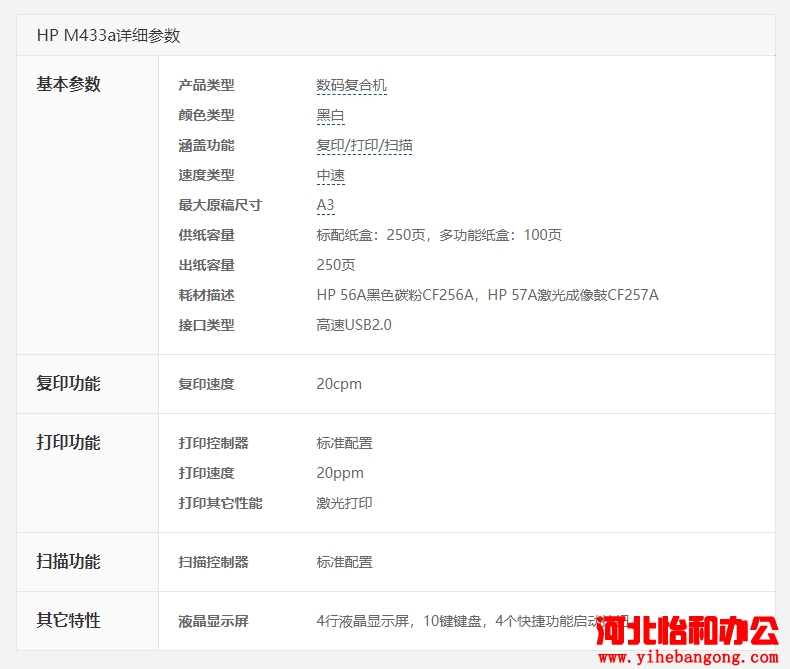The image size is (790, 669).
Task: Select the 接口类型 label
Action: (207, 325)
